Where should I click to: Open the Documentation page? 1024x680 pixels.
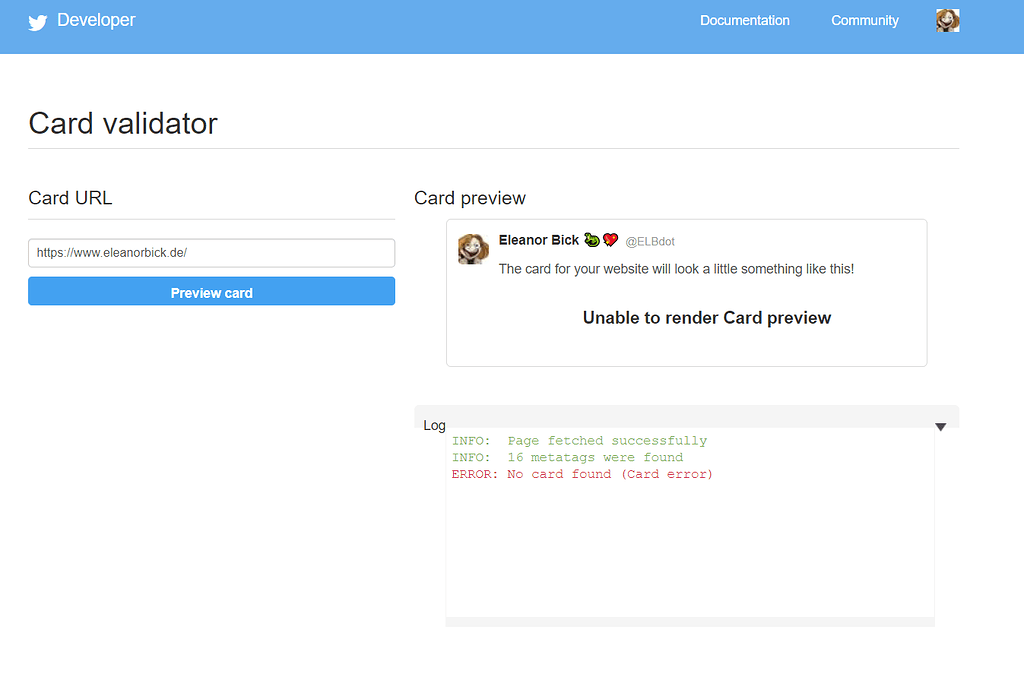(744, 20)
